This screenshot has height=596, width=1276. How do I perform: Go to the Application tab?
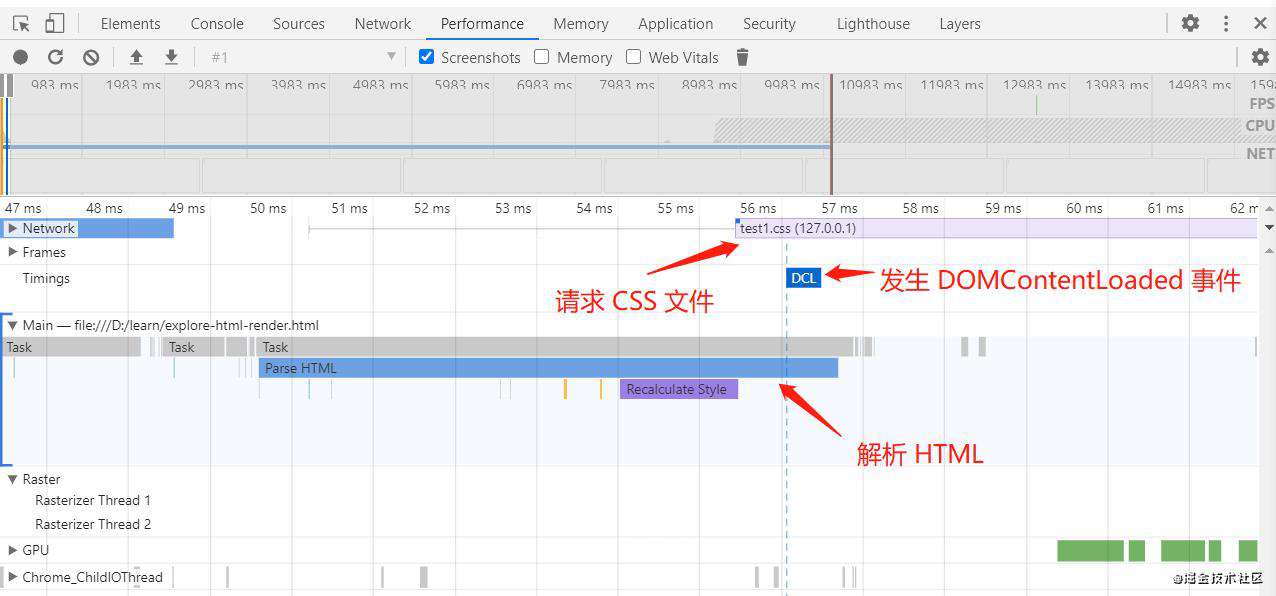(676, 23)
